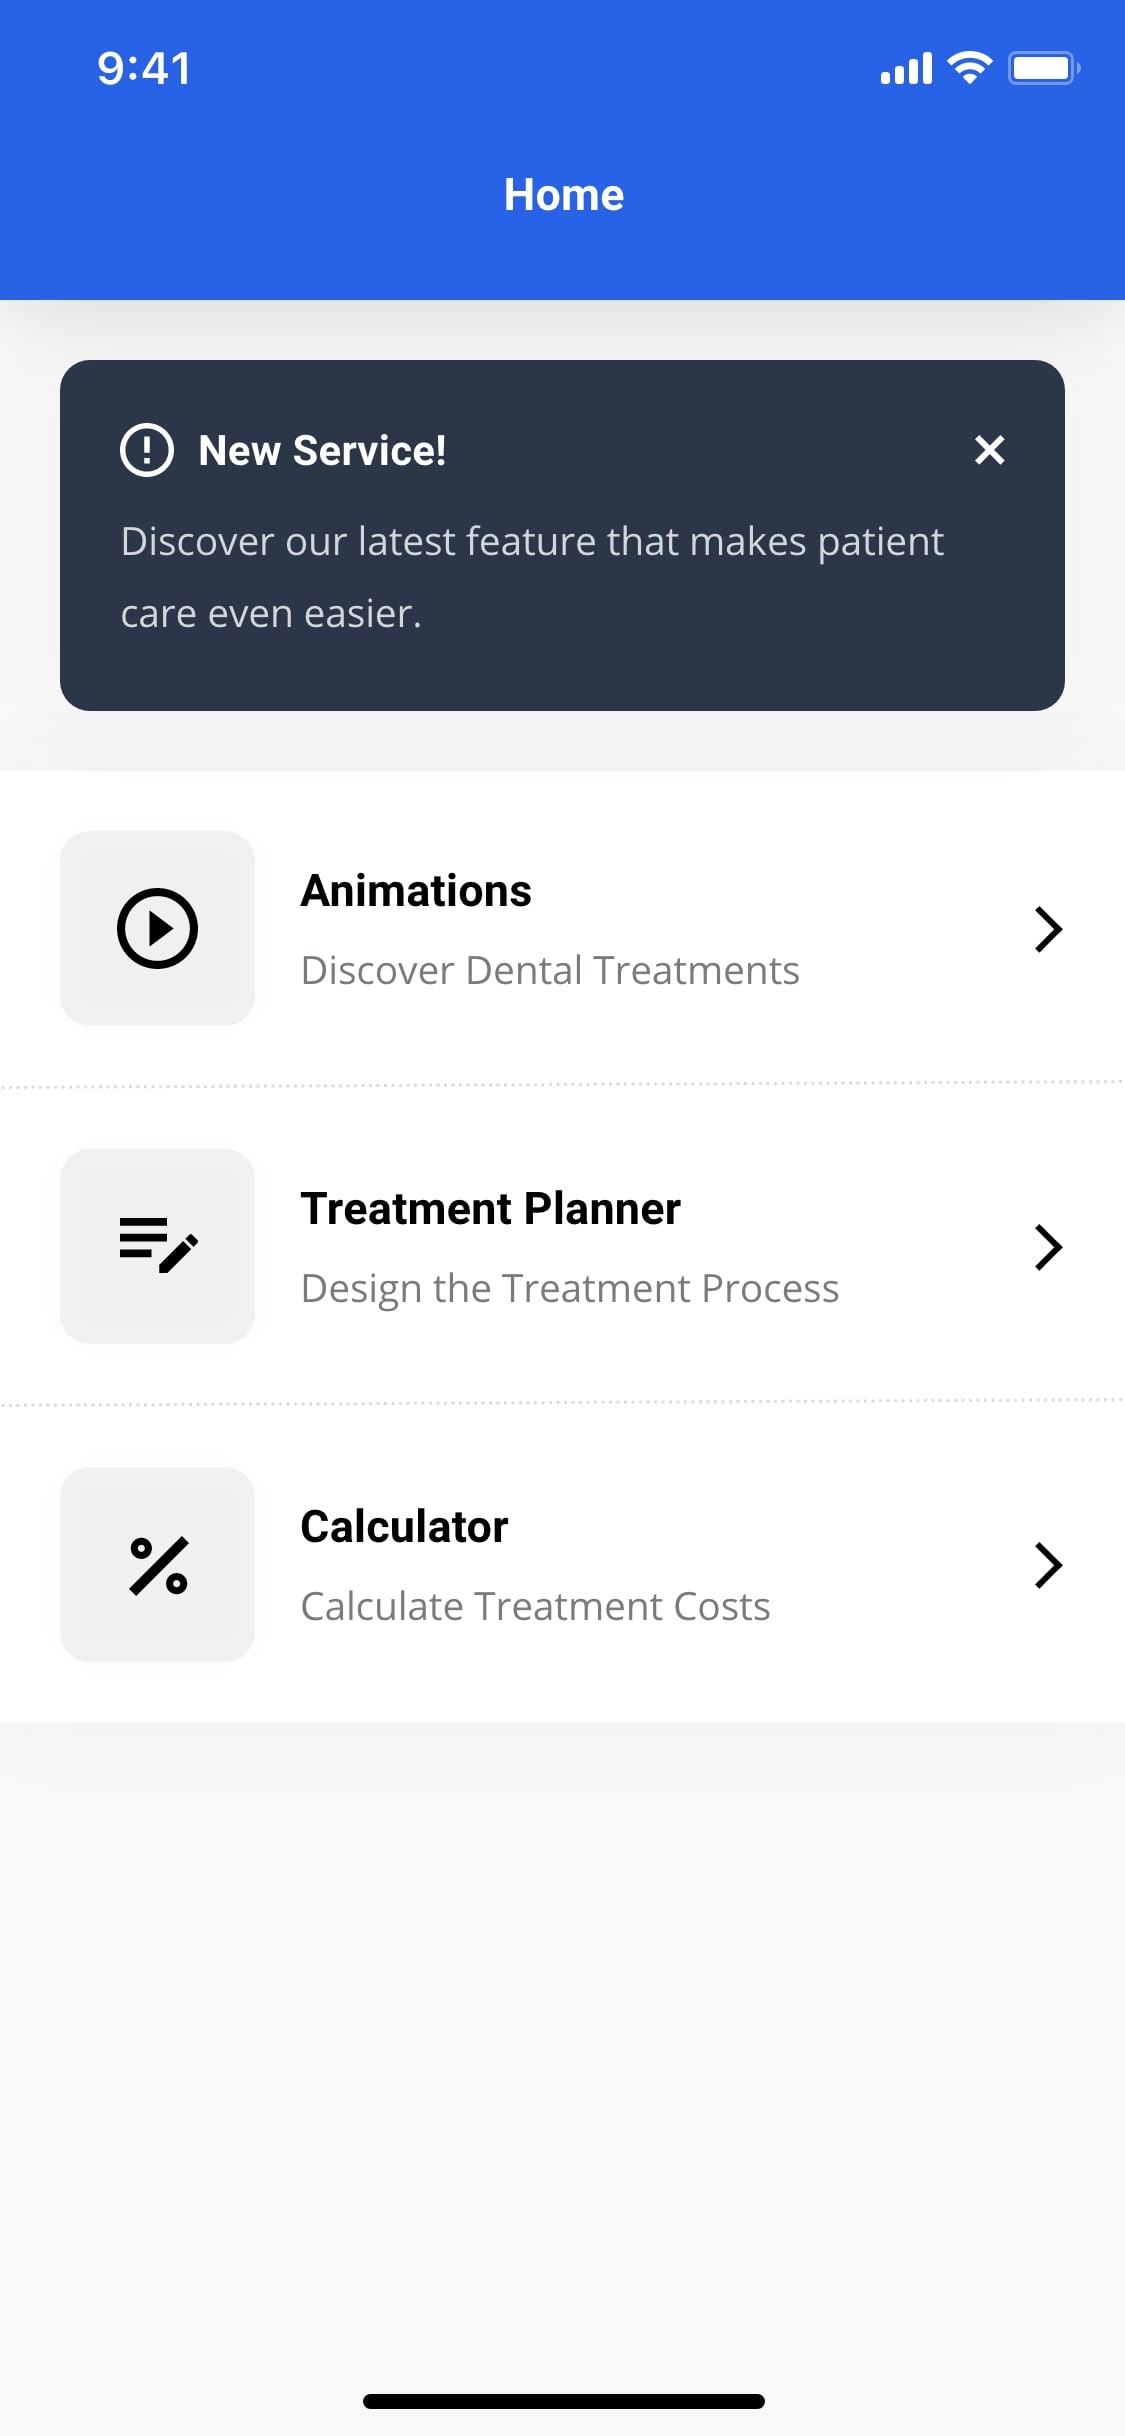Open the Animations menu title
Screen dimensions: 1125x2436
(416, 890)
